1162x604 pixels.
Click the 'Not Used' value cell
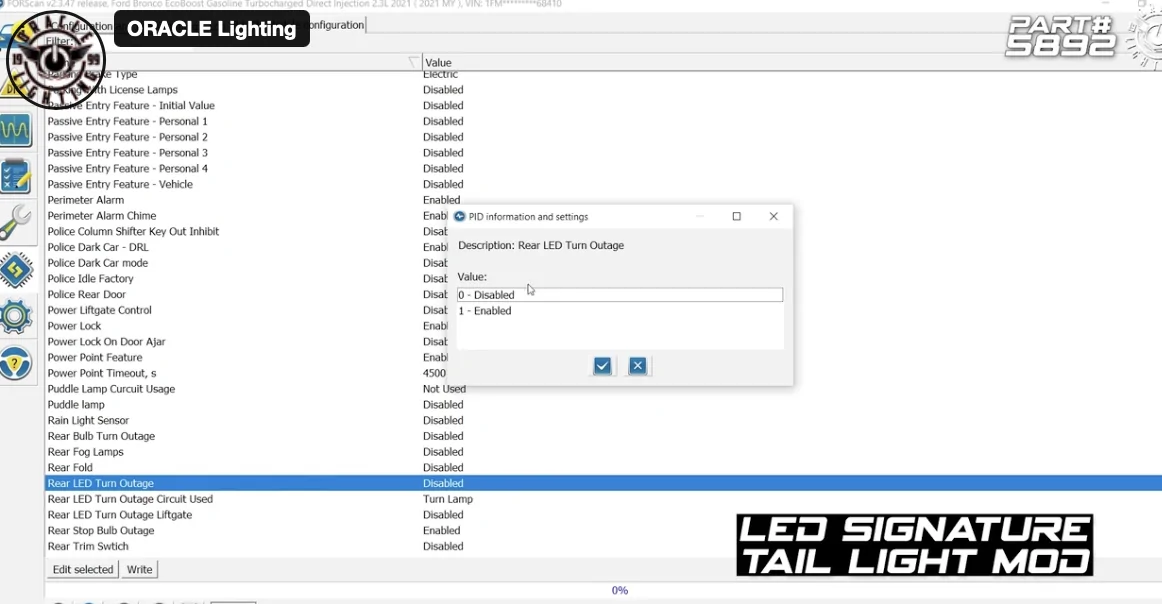pyautogui.click(x=444, y=389)
